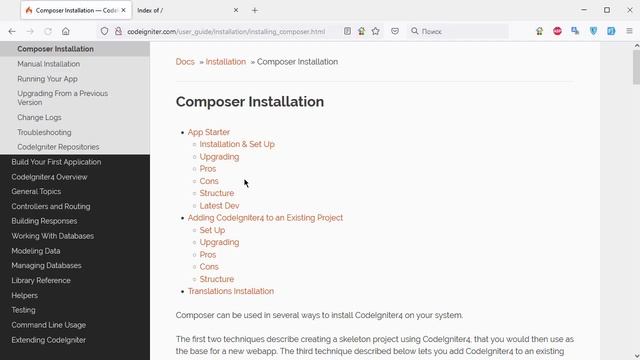Open Cons link under App Starter
This screenshot has height=360, width=640.
(x=209, y=181)
